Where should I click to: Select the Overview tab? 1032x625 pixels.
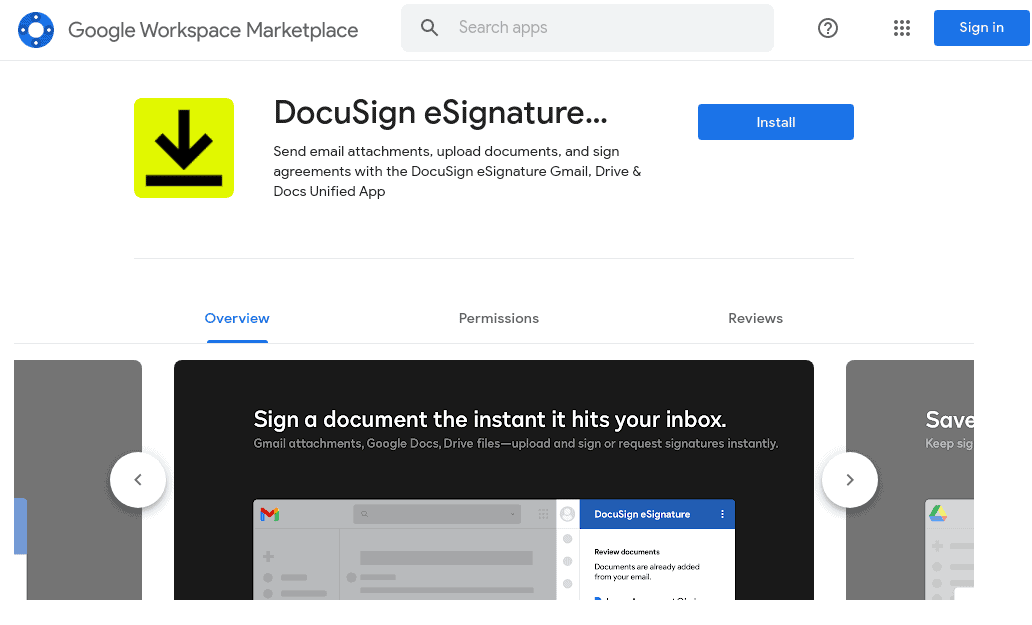click(x=236, y=318)
